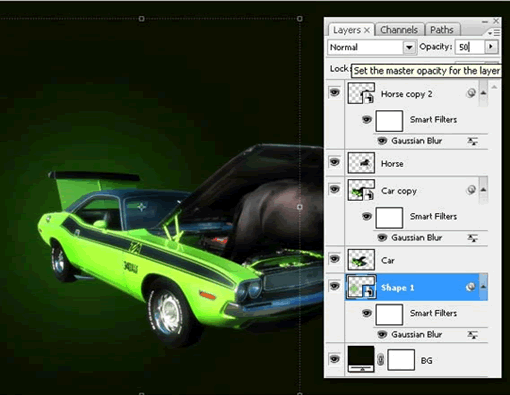This screenshot has height=395, width=510.
Task: Select the Car layer name
Action: pyautogui.click(x=387, y=260)
